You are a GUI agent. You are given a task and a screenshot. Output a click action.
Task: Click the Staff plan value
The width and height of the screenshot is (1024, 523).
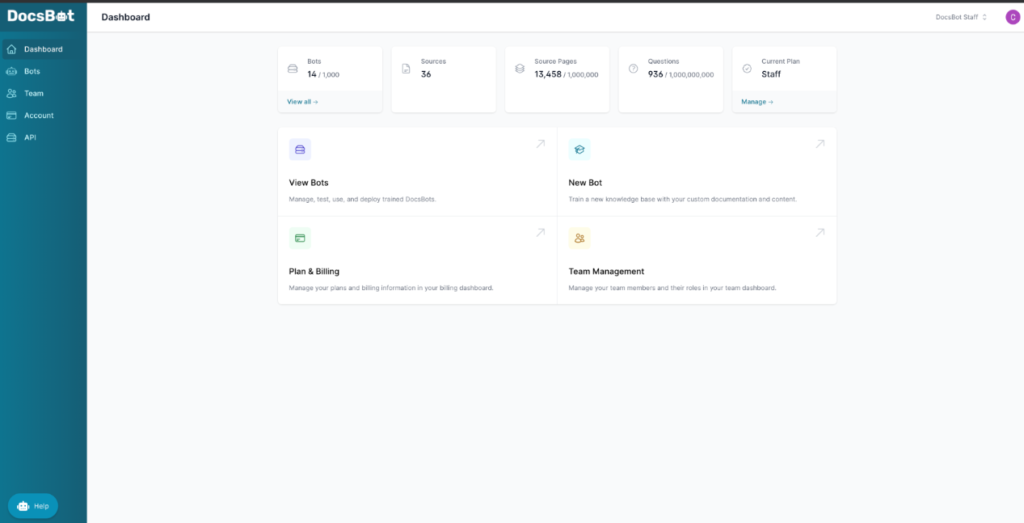point(771,74)
